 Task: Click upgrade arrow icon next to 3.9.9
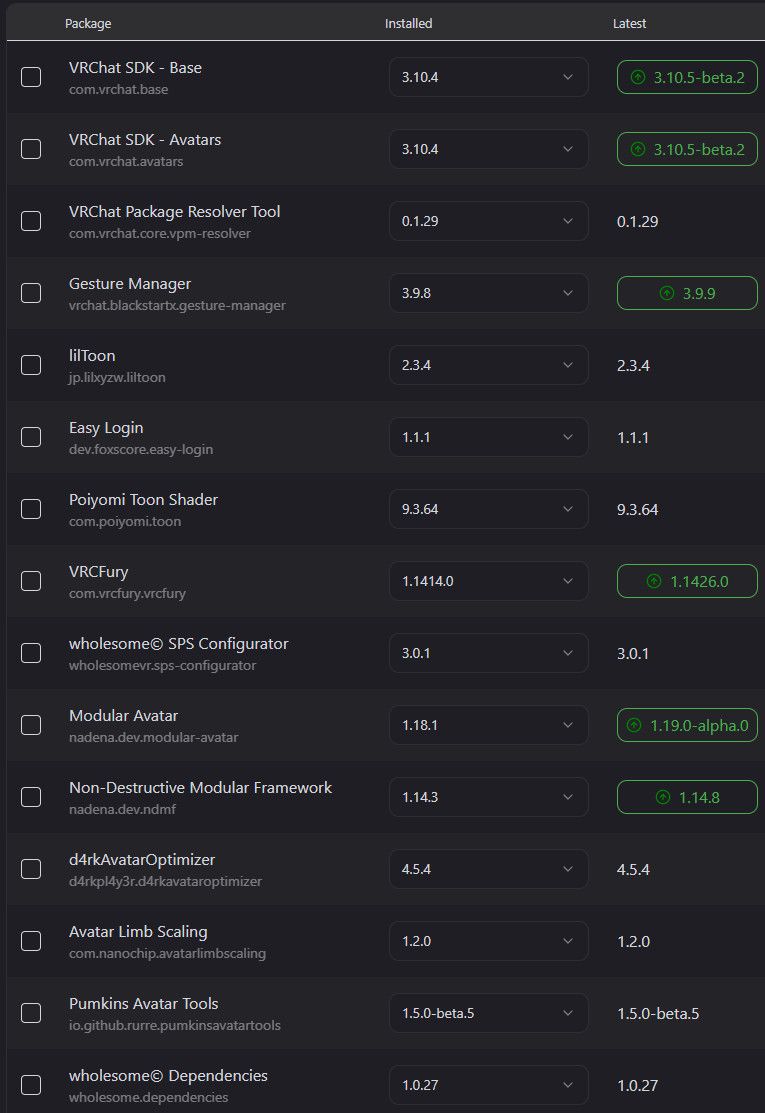click(666, 293)
